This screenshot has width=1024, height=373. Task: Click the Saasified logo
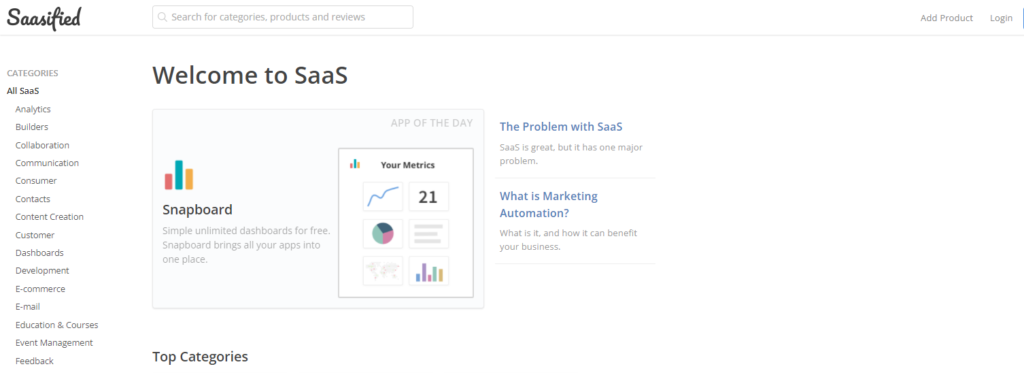(44, 18)
